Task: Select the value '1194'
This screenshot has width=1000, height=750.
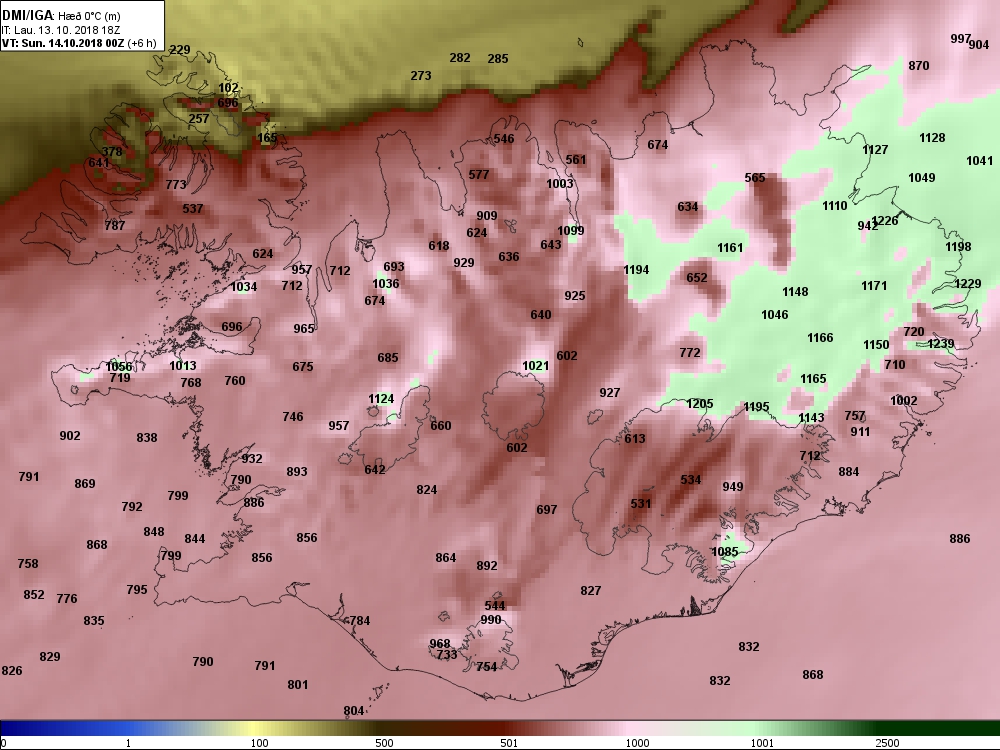Action: (636, 270)
